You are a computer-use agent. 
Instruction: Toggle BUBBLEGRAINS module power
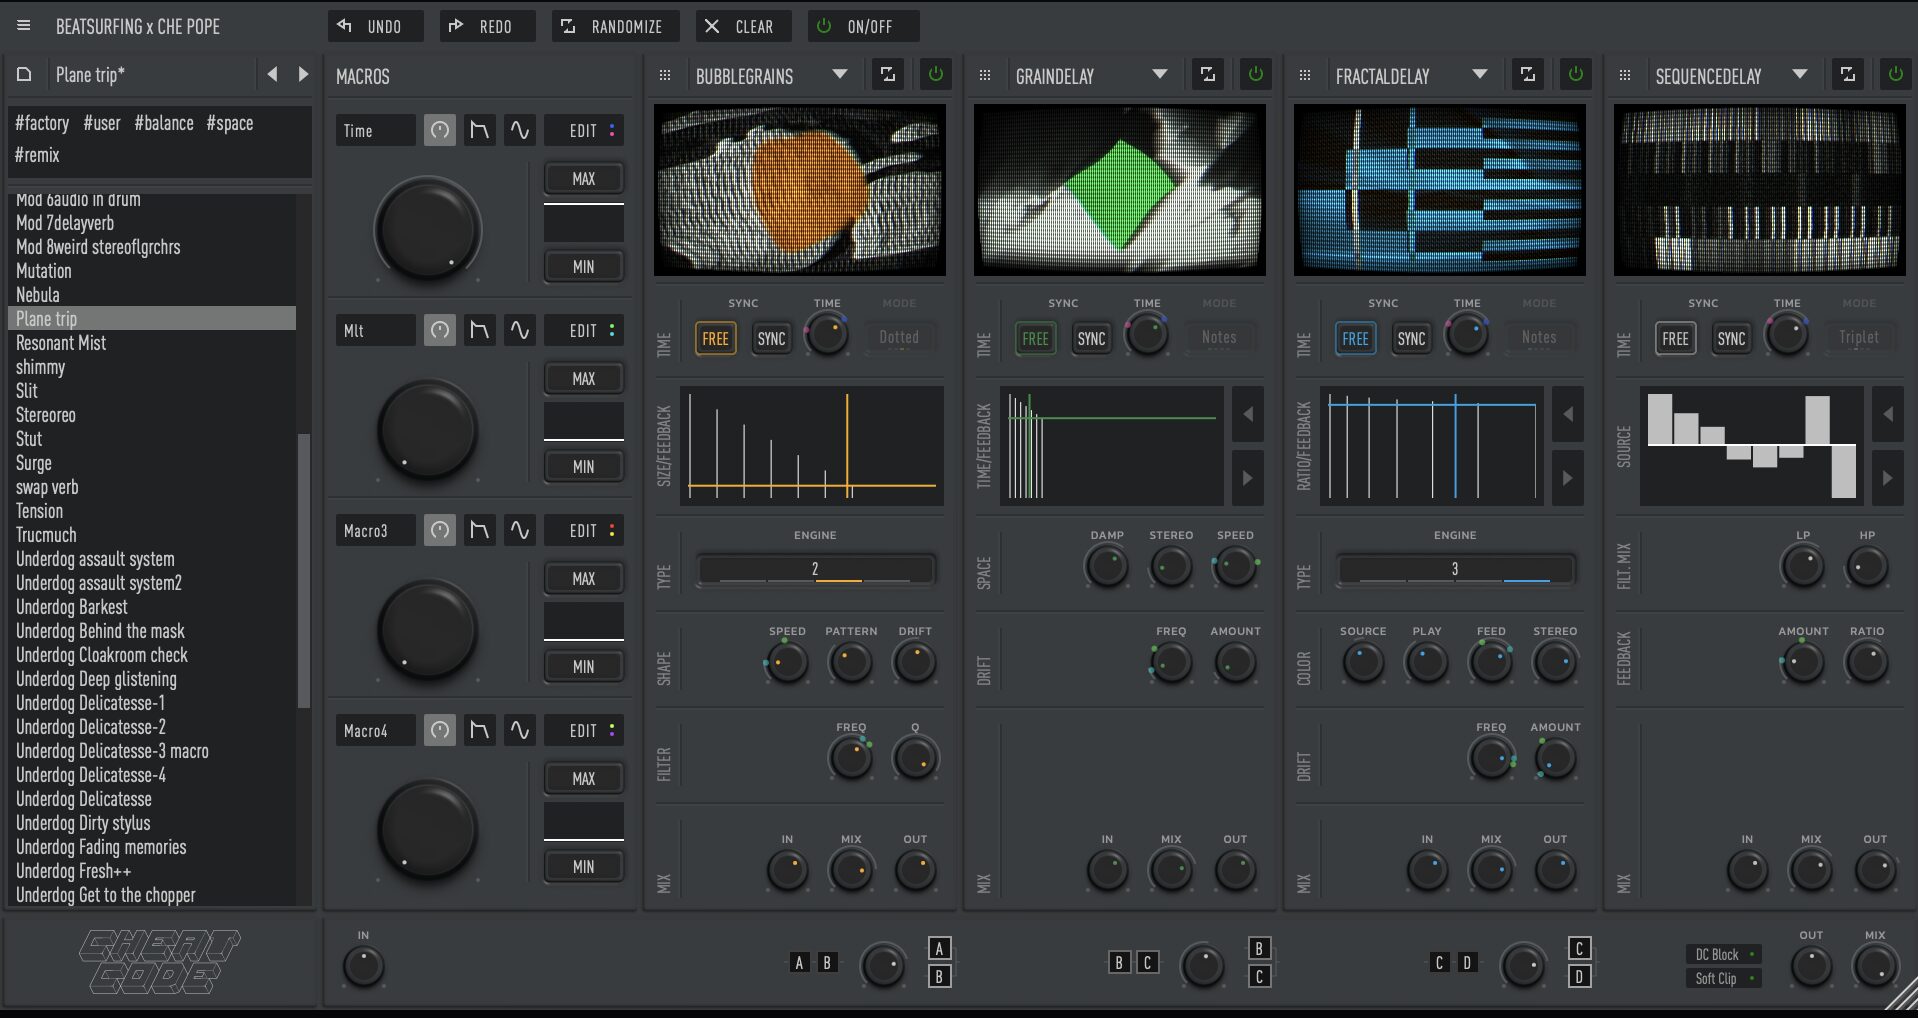(x=936, y=74)
